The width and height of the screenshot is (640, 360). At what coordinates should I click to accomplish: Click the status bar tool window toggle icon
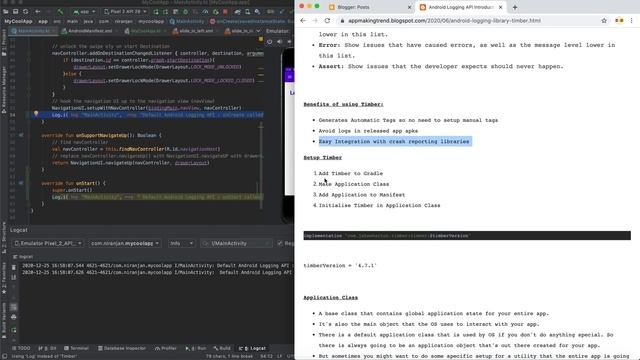click(x=4, y=356)
